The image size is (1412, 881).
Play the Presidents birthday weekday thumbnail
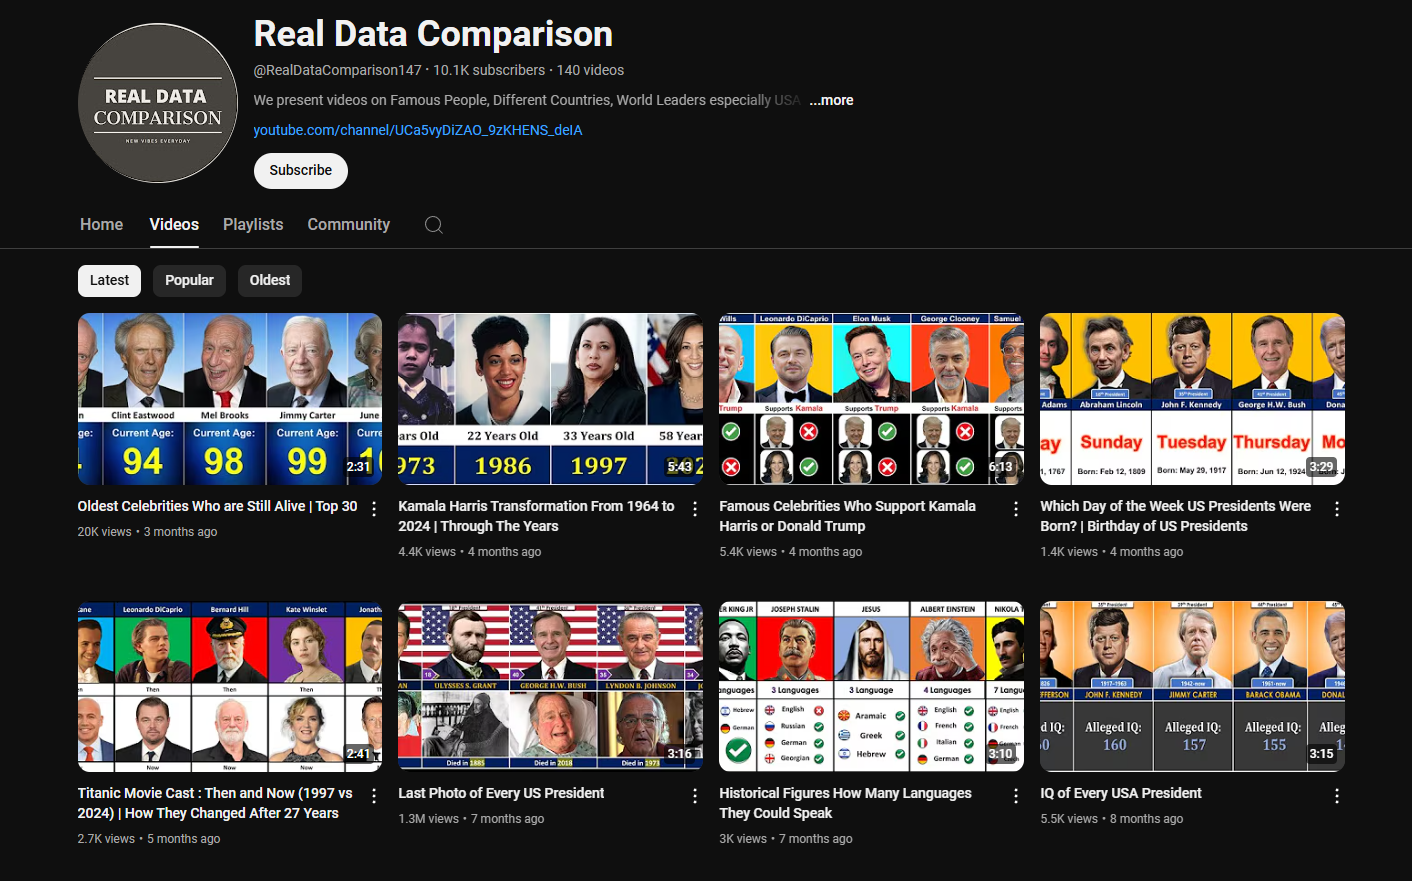click(x=1192, y=399)
